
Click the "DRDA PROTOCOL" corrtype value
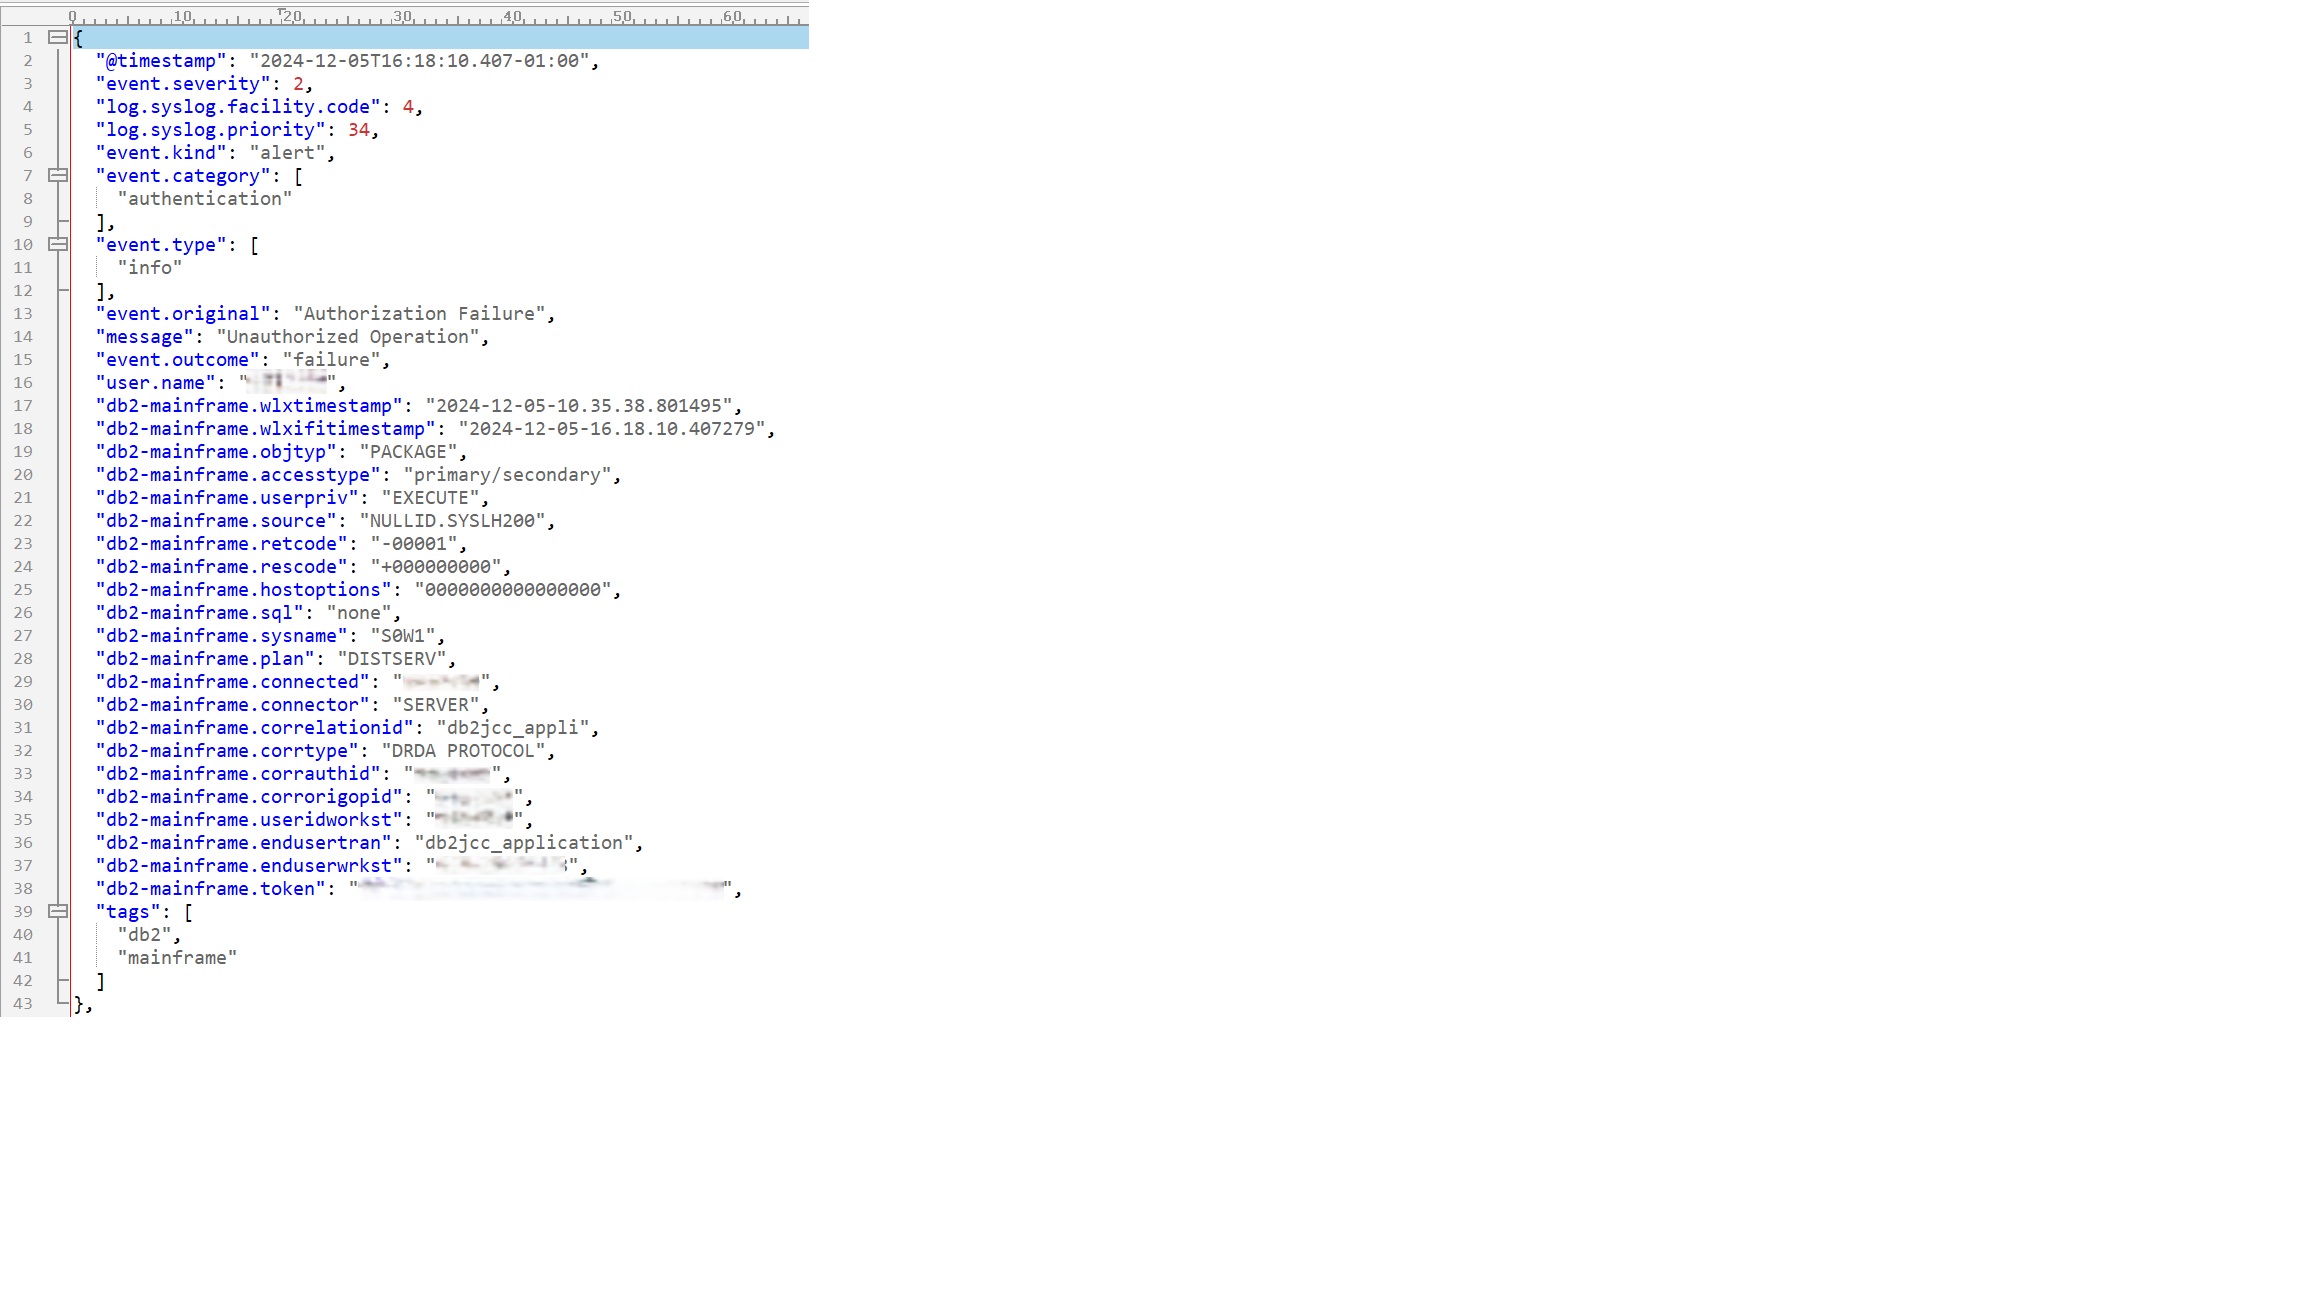point(463,751)
